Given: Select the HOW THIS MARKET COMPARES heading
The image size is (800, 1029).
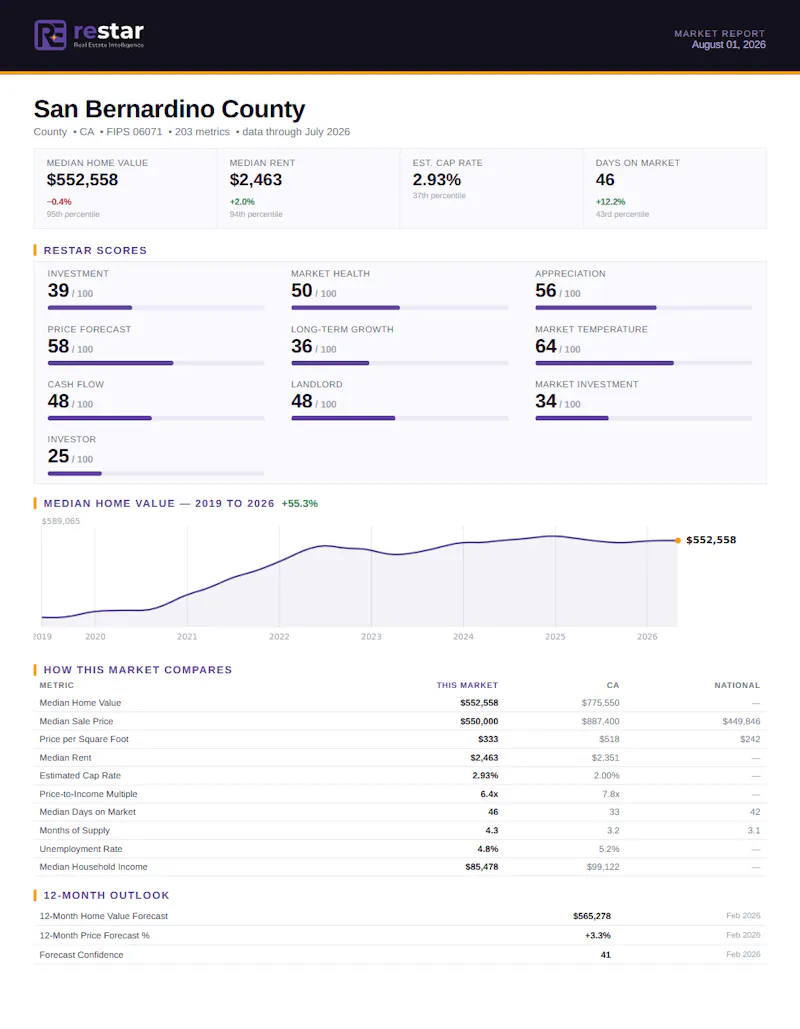Looking at the screenshot, I should click(138, 670).
